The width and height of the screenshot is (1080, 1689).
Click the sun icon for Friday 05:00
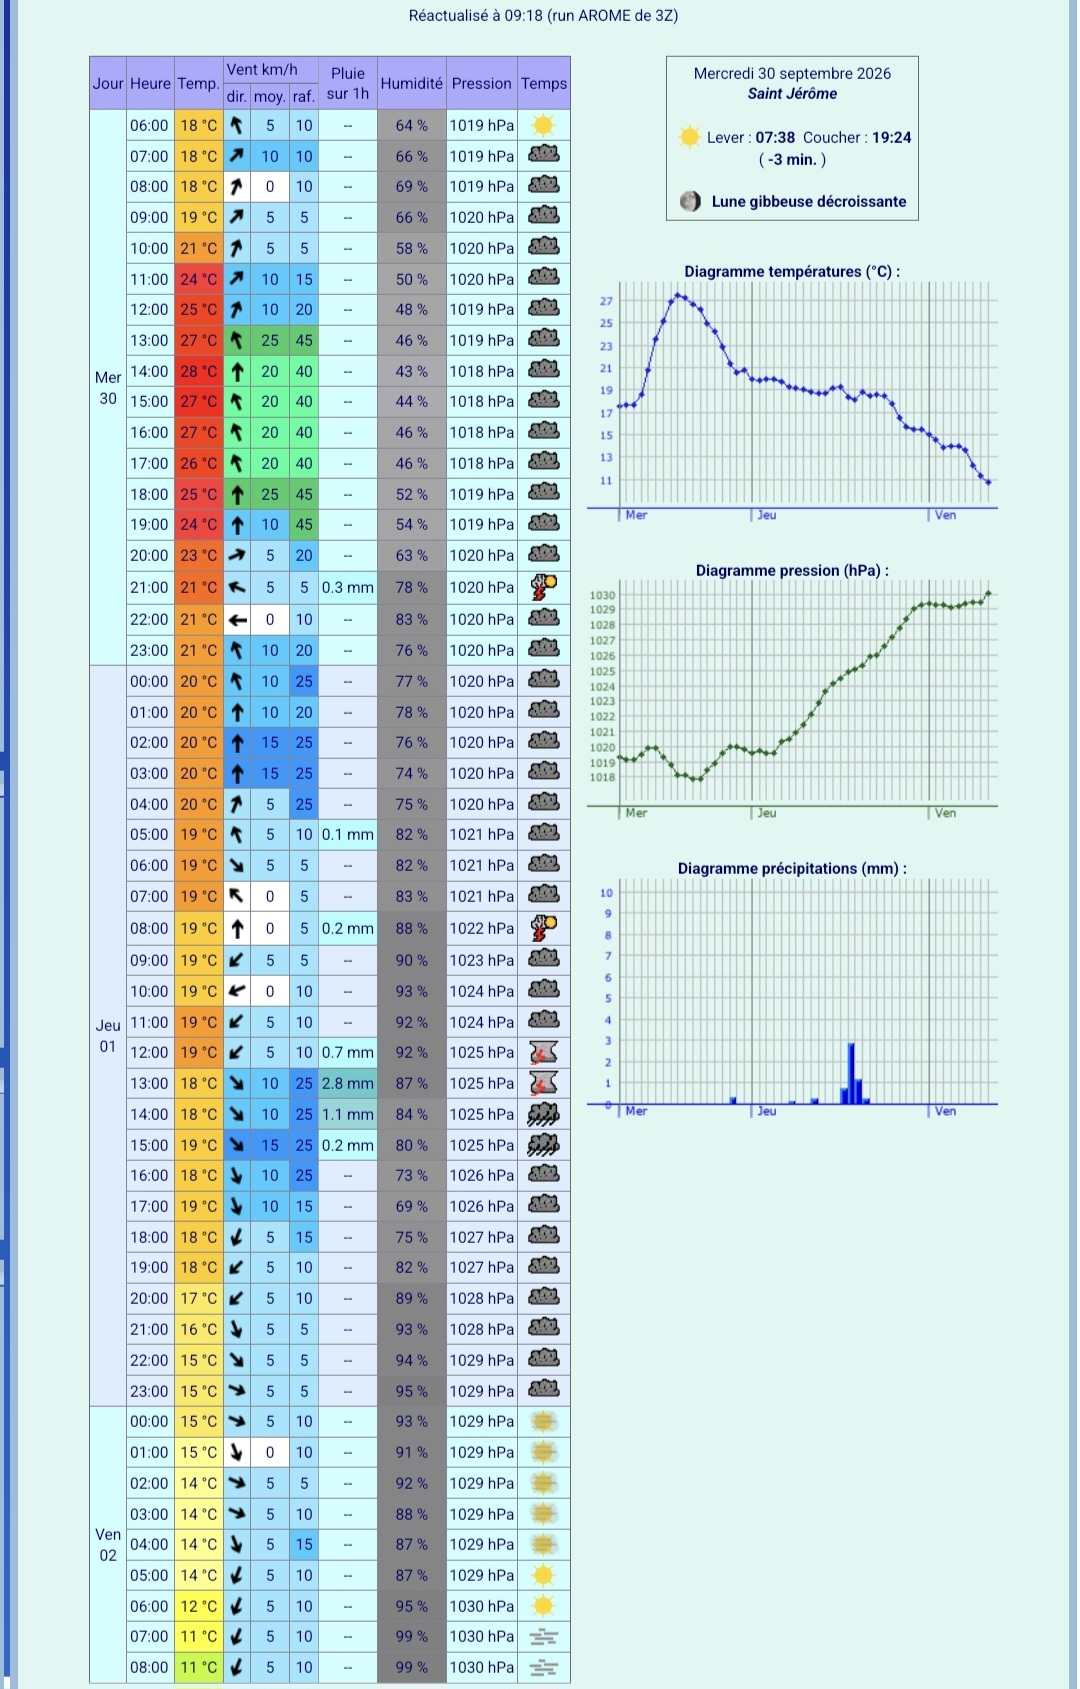(543, 1575)
